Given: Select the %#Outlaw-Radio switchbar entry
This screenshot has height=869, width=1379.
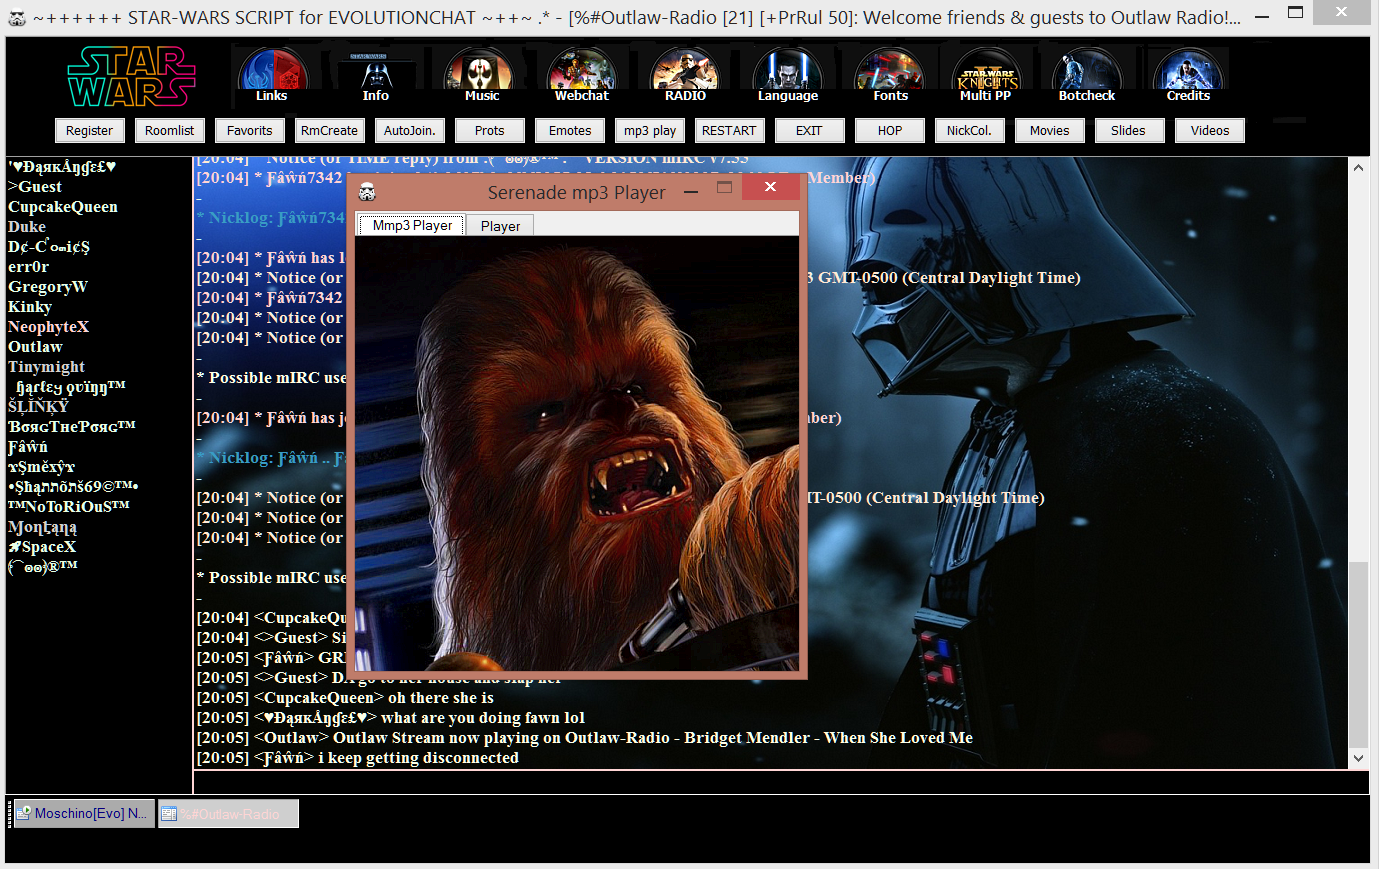Looking at the screenshot, I should coord(228,814).
